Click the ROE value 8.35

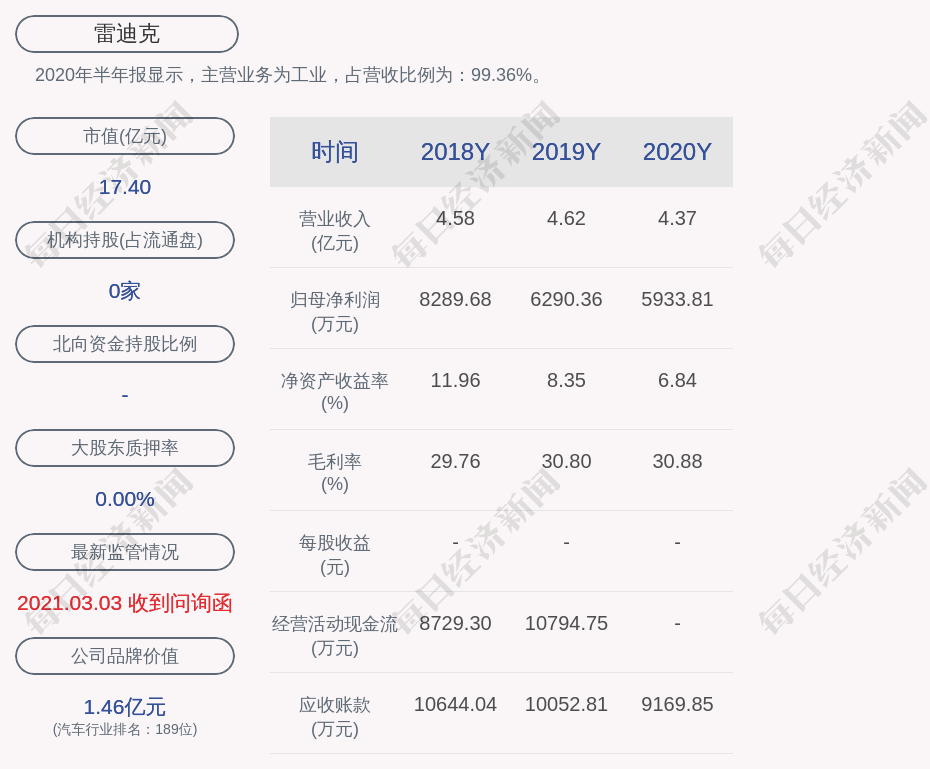click(566, 380)
